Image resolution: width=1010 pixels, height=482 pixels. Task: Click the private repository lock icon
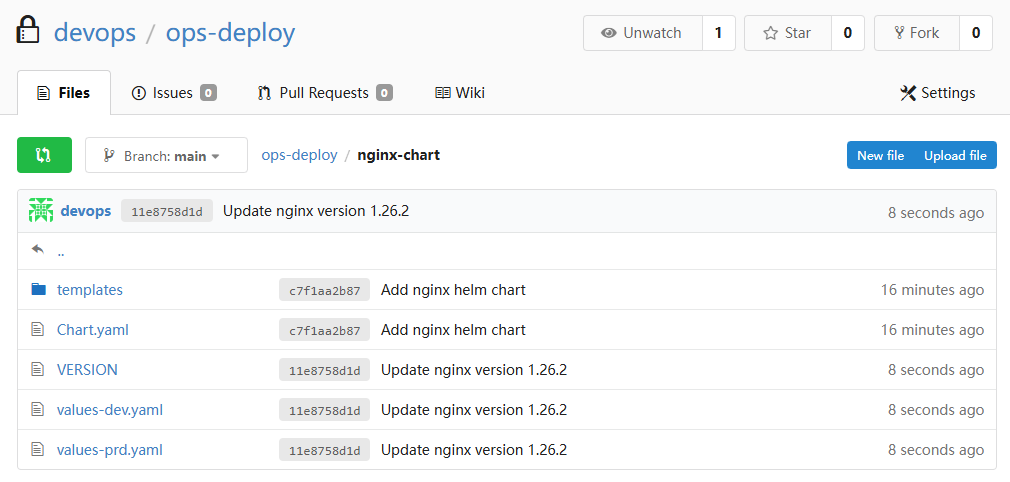pyautogui.click(x=28, y=30)
